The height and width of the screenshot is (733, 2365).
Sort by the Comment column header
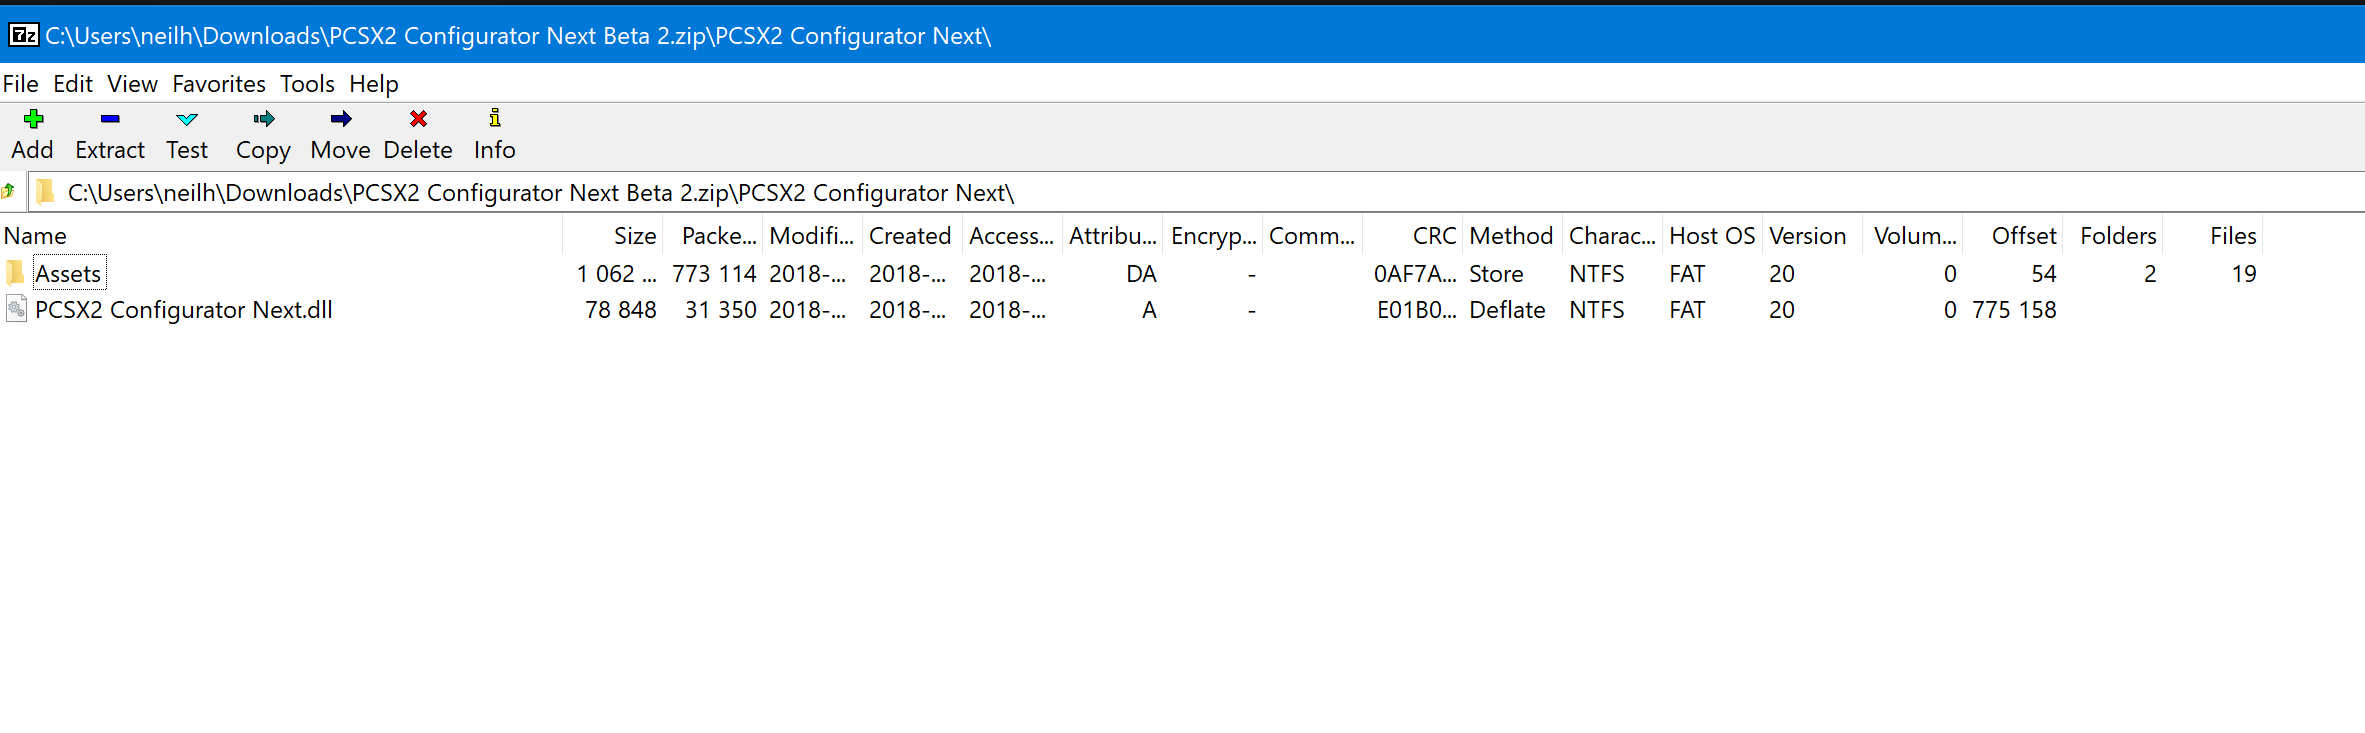coord(1312,236)
